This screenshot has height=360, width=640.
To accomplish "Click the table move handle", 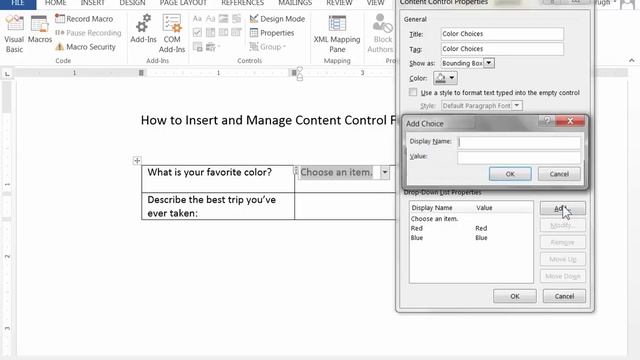I will (x=137, y=160).
